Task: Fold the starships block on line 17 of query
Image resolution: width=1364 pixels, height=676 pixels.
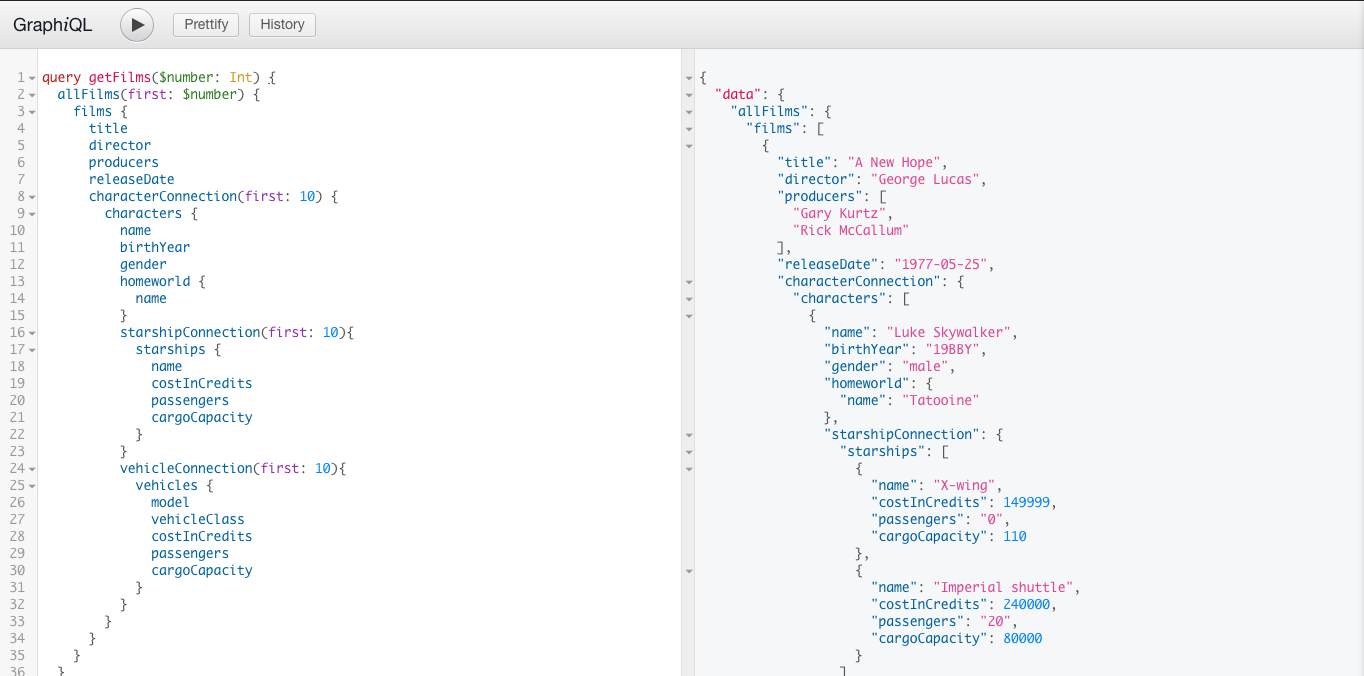Action: 32,349
